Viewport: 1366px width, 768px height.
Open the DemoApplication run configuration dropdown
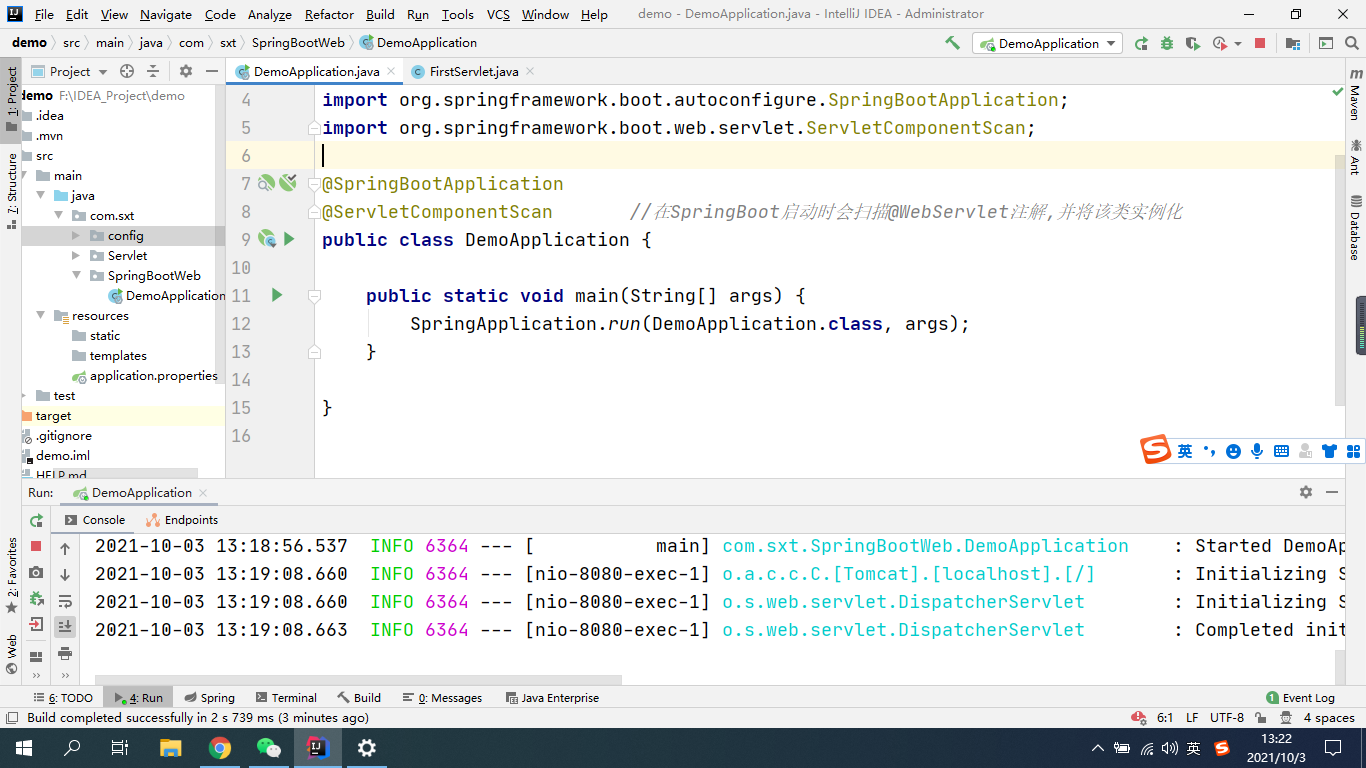click(1047, 43)
